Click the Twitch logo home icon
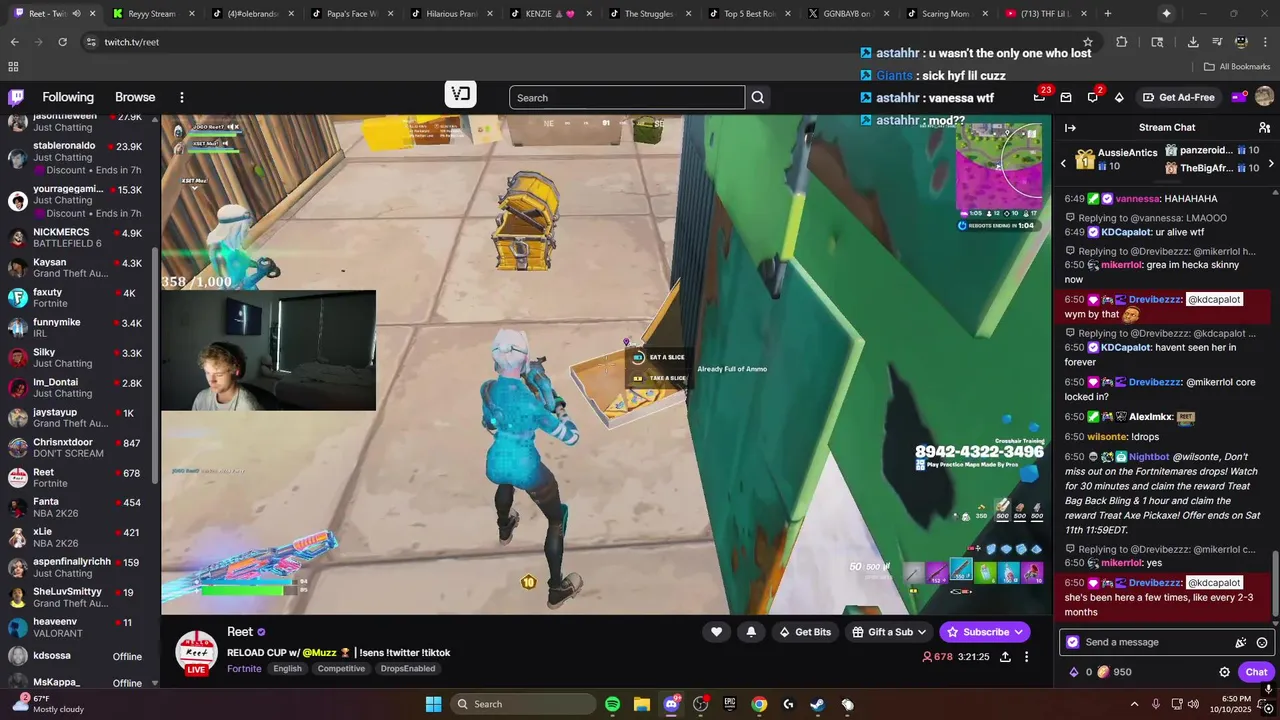Screen dimensions: 1280x720 [x=16, y=97]
